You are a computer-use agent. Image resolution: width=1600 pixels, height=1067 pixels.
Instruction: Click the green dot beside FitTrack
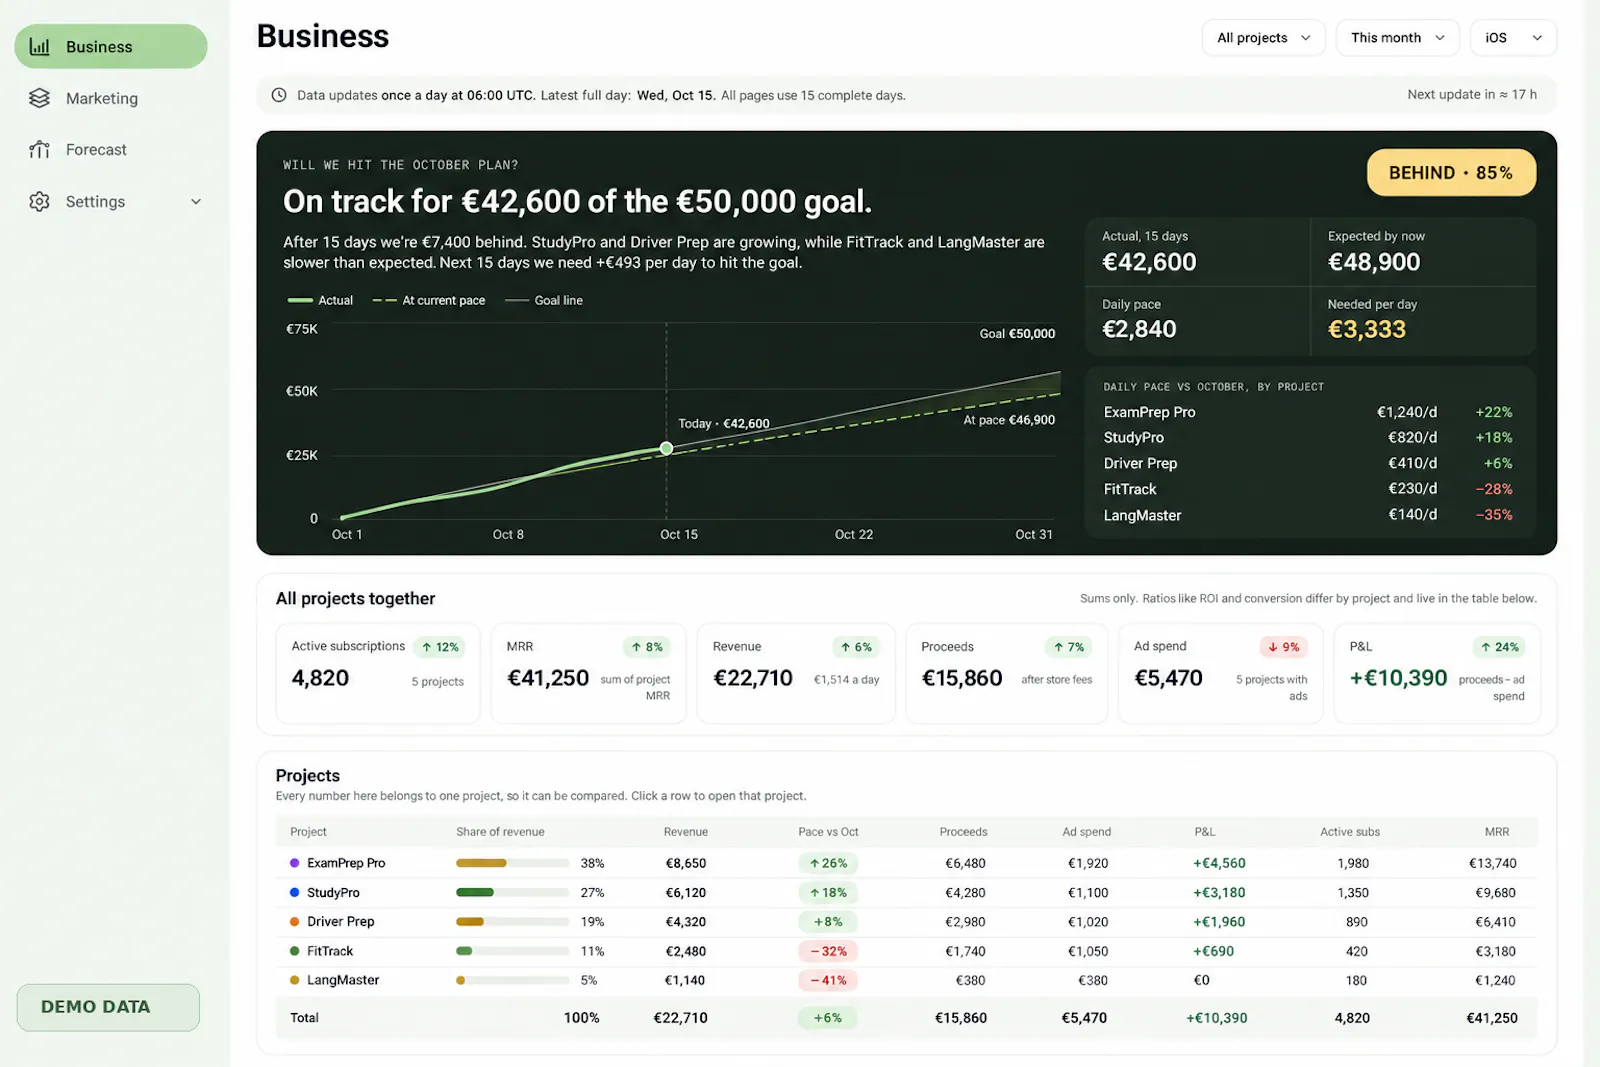pyautogui.click(x=294, y=951)
